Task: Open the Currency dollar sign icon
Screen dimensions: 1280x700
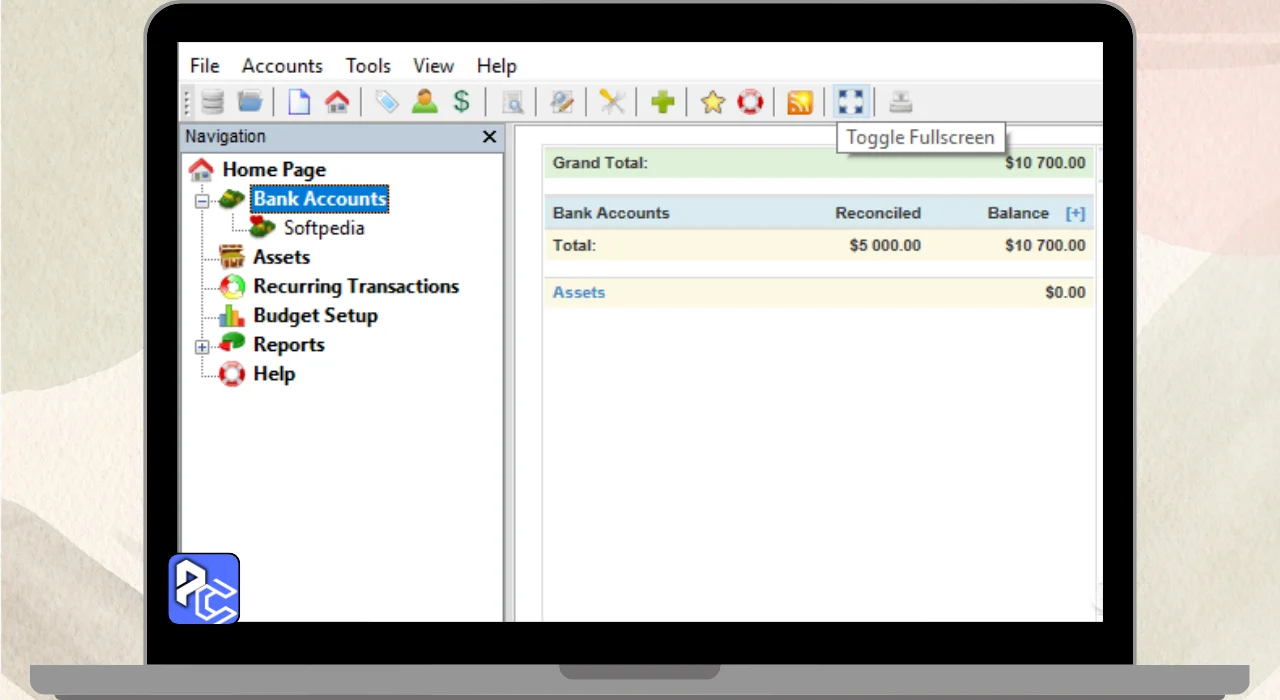Action: (461, 102)
